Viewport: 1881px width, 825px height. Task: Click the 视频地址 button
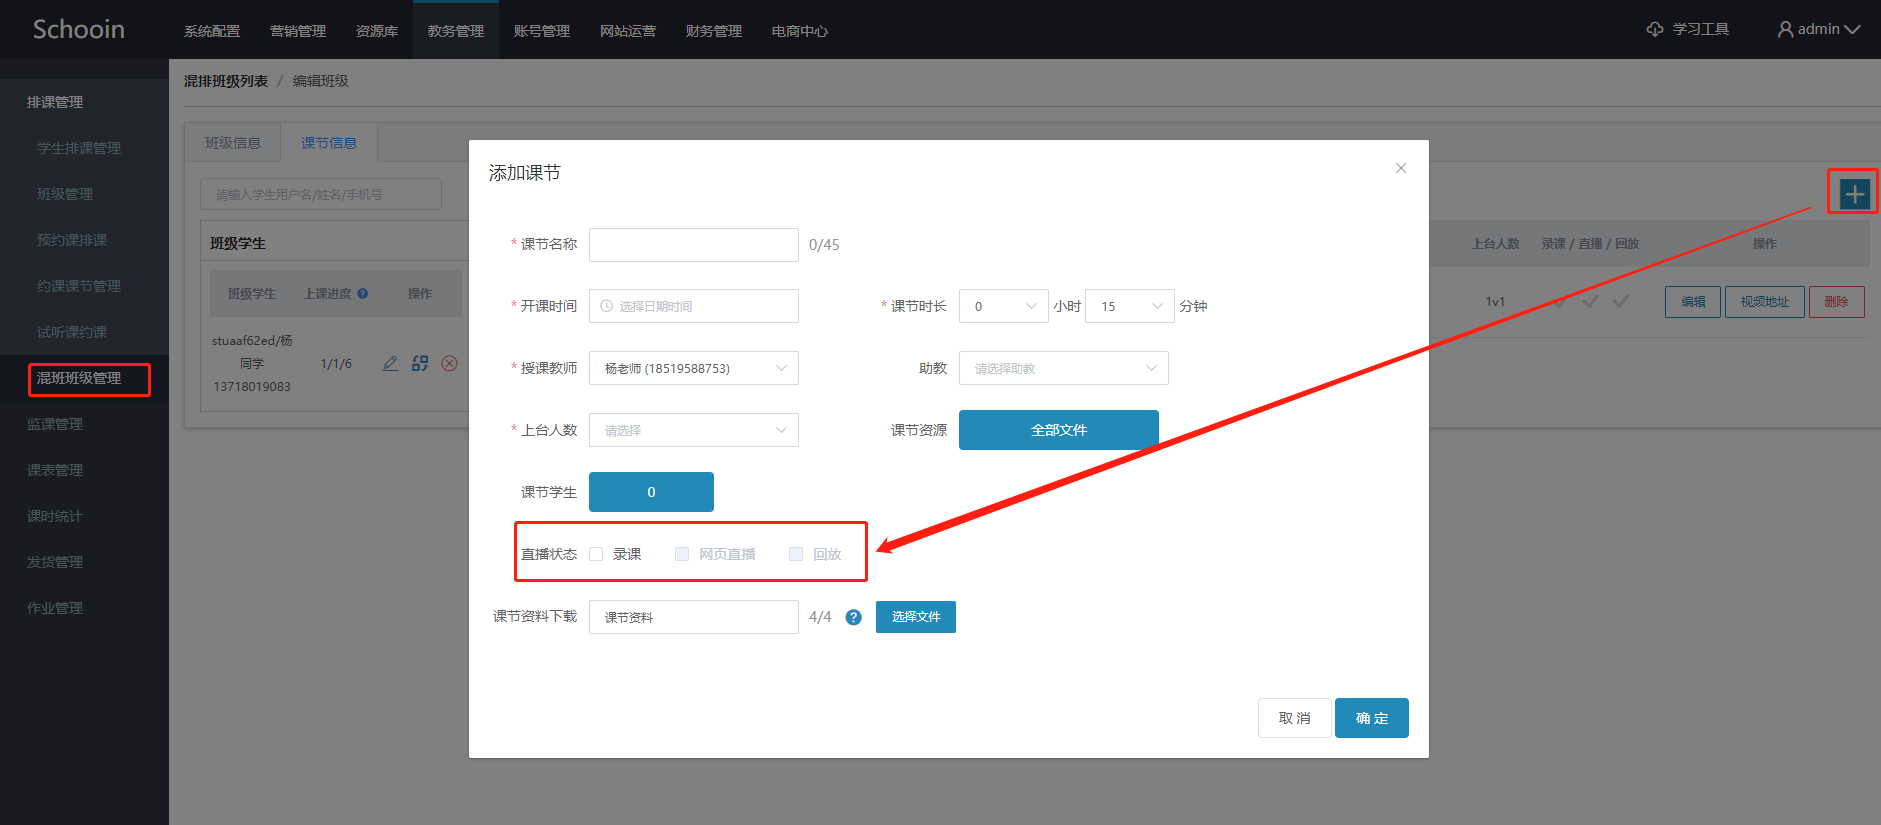tap(1765, 302)
